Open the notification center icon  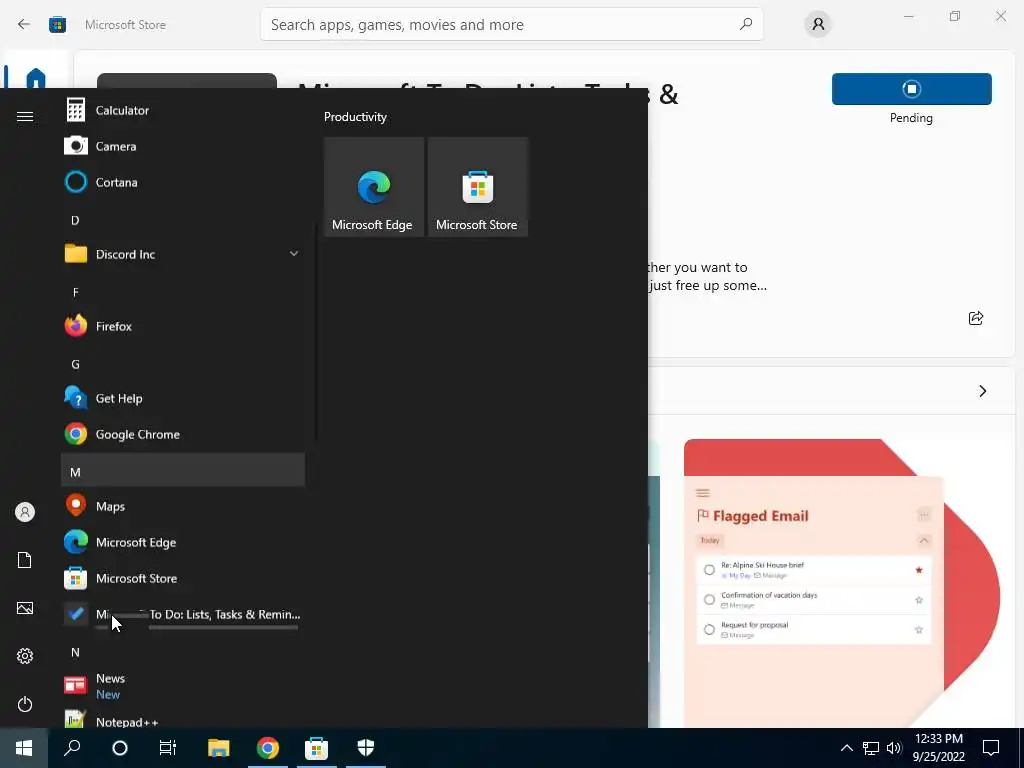[x=991, y=748]
